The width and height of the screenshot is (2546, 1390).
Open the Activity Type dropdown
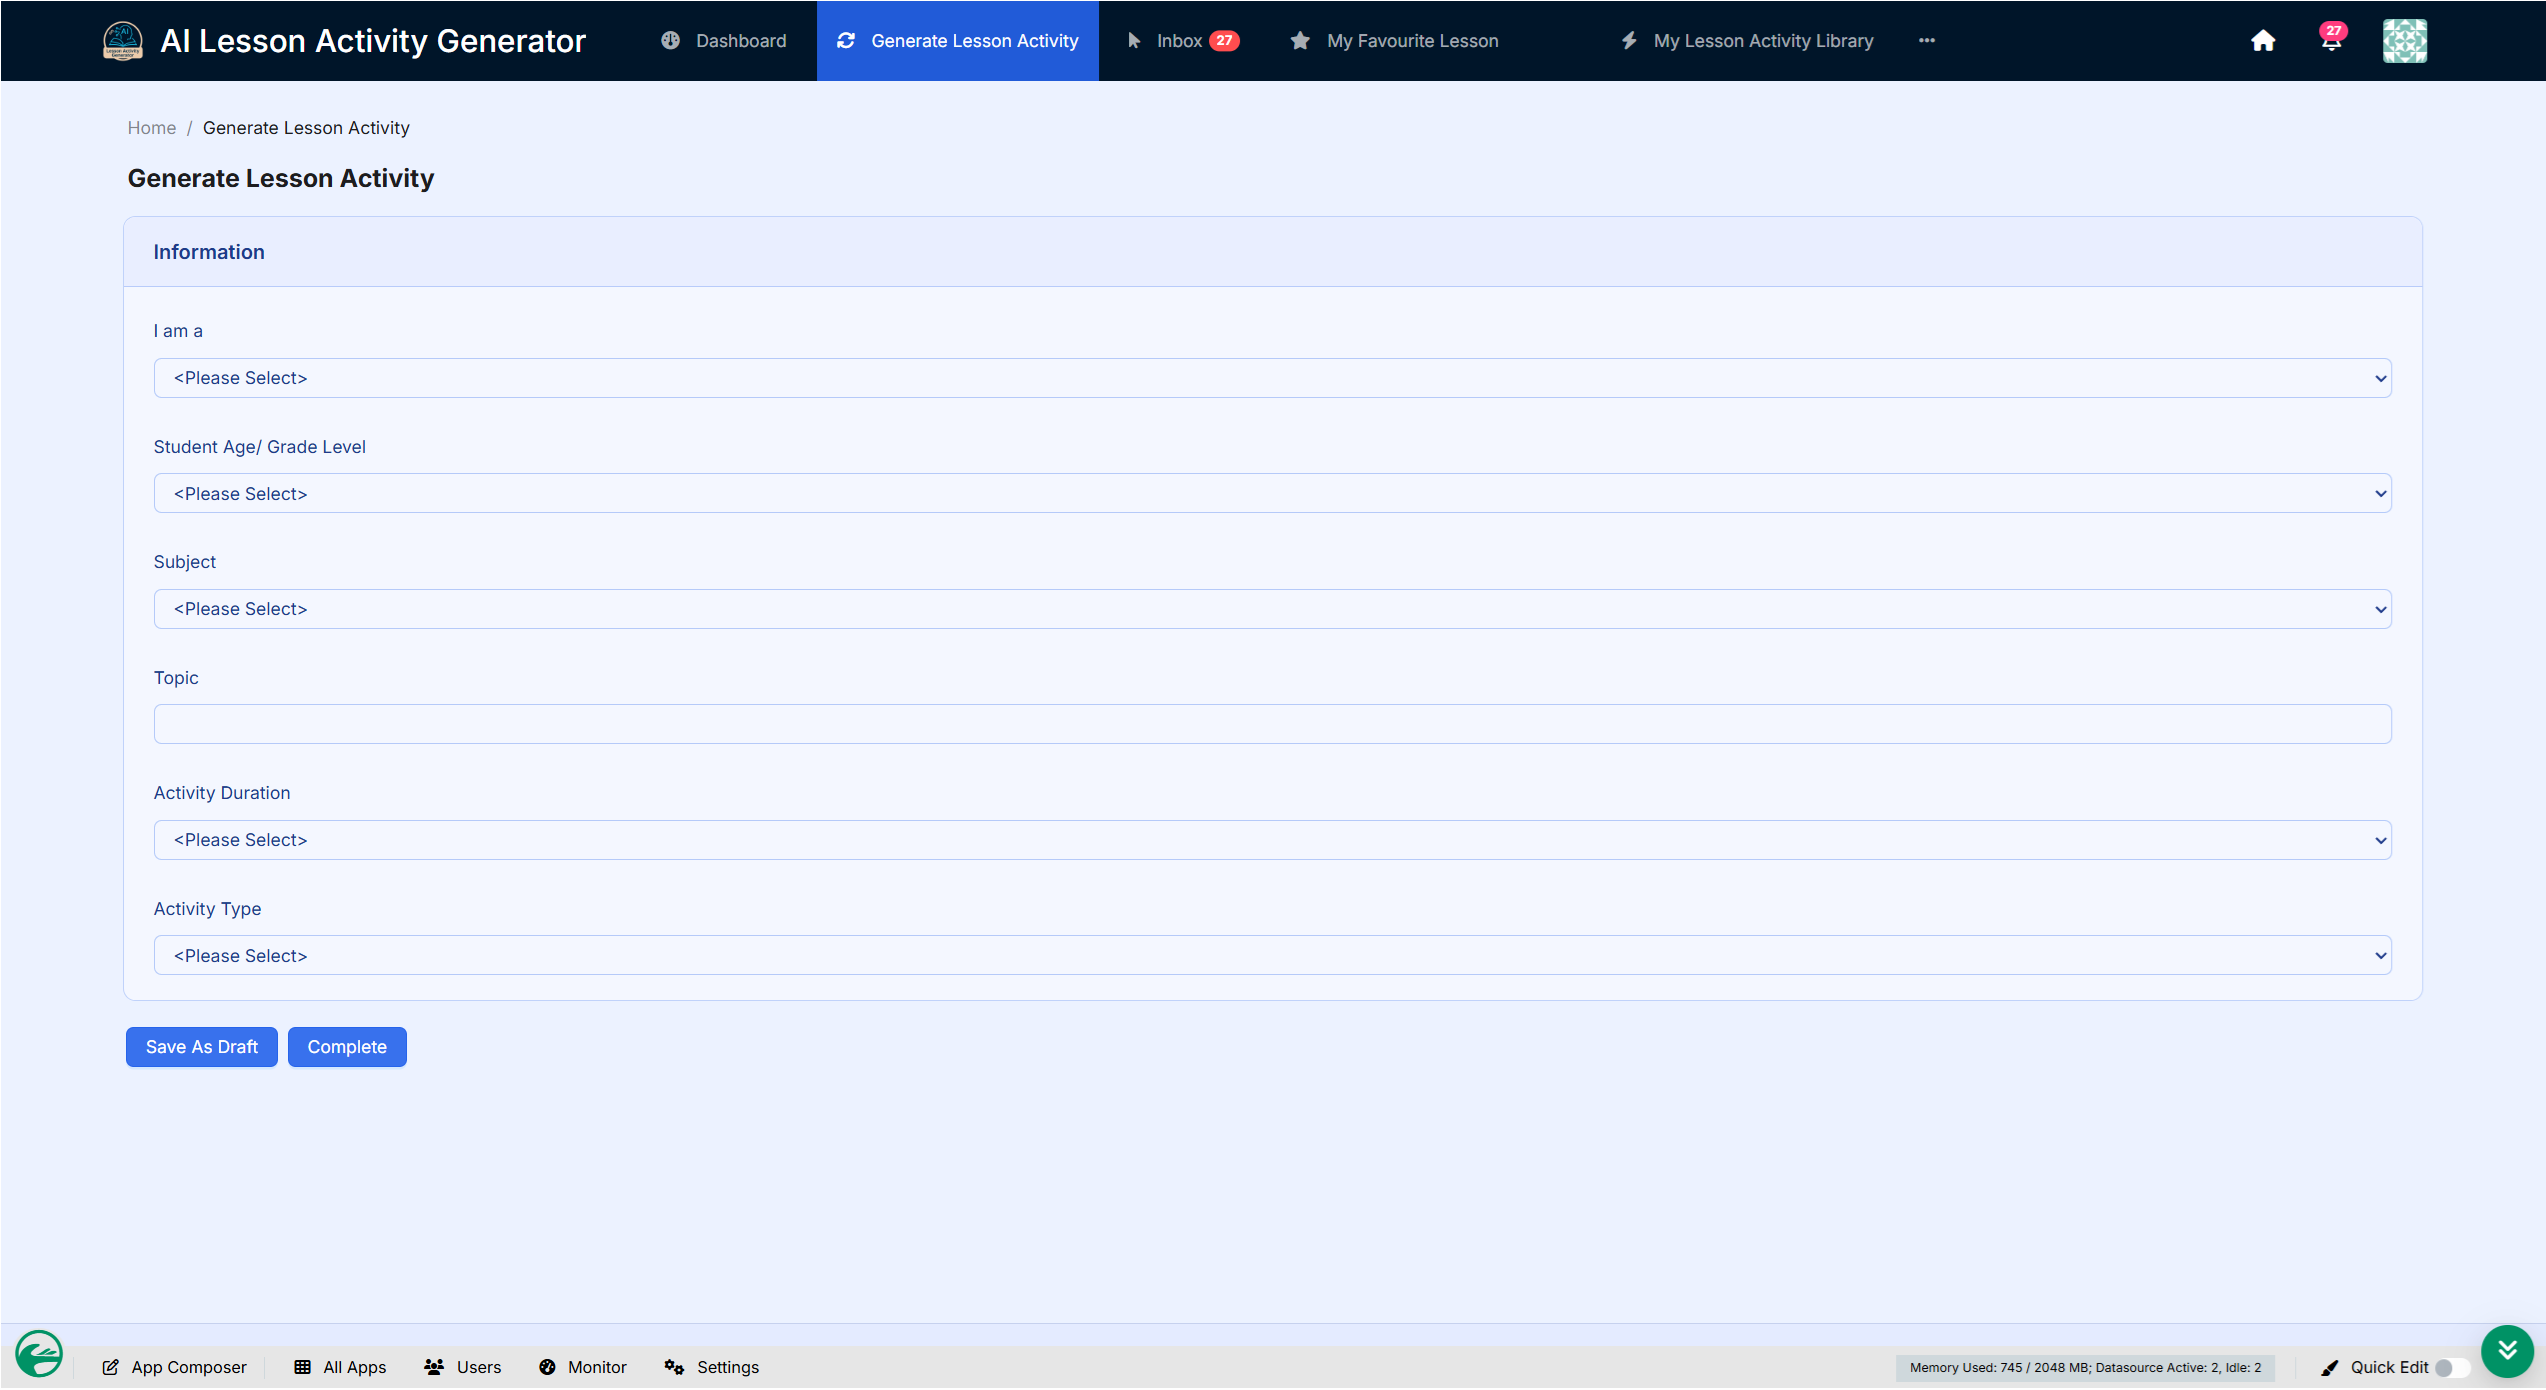pyautogui.click(x=1272, y=956)
